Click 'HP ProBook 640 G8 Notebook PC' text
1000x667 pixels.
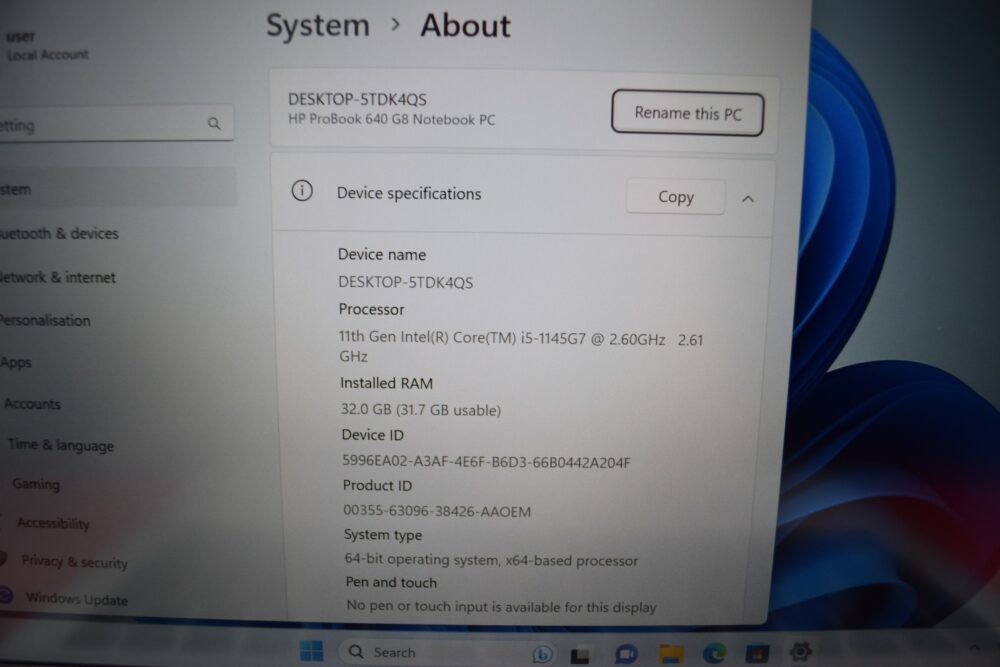click(392, 119)
